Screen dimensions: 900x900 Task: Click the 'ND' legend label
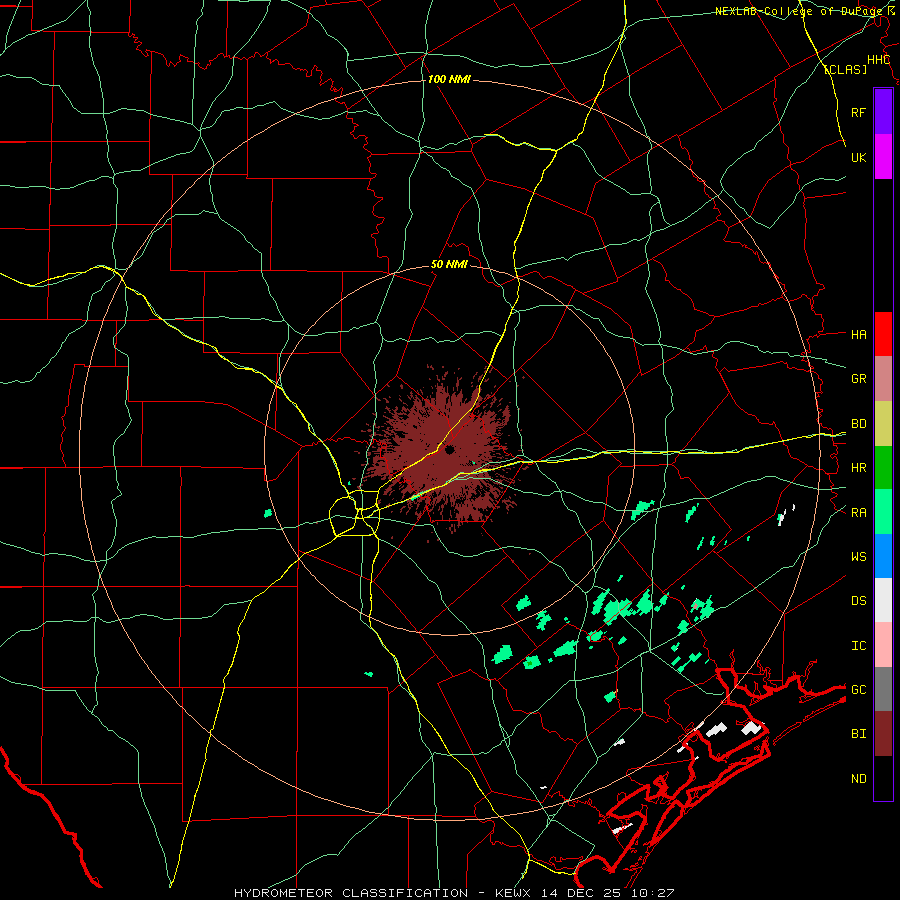[x=858, y=779]
